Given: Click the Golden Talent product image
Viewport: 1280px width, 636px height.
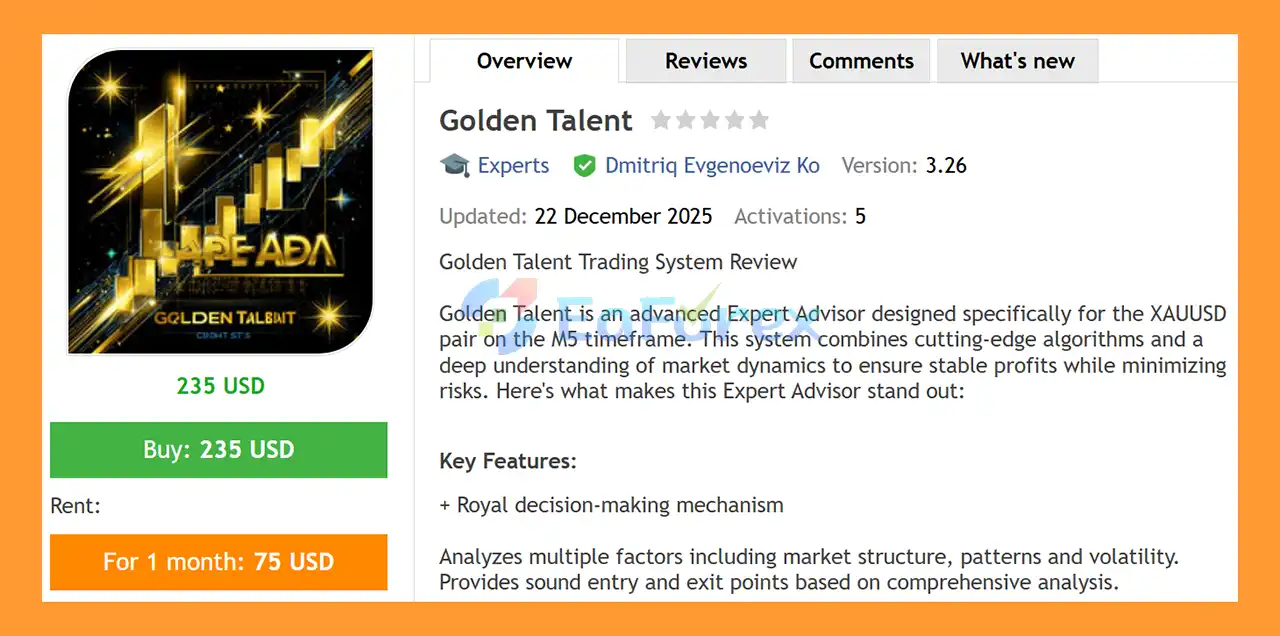Looking at the screenshot, I should [220, 203].
